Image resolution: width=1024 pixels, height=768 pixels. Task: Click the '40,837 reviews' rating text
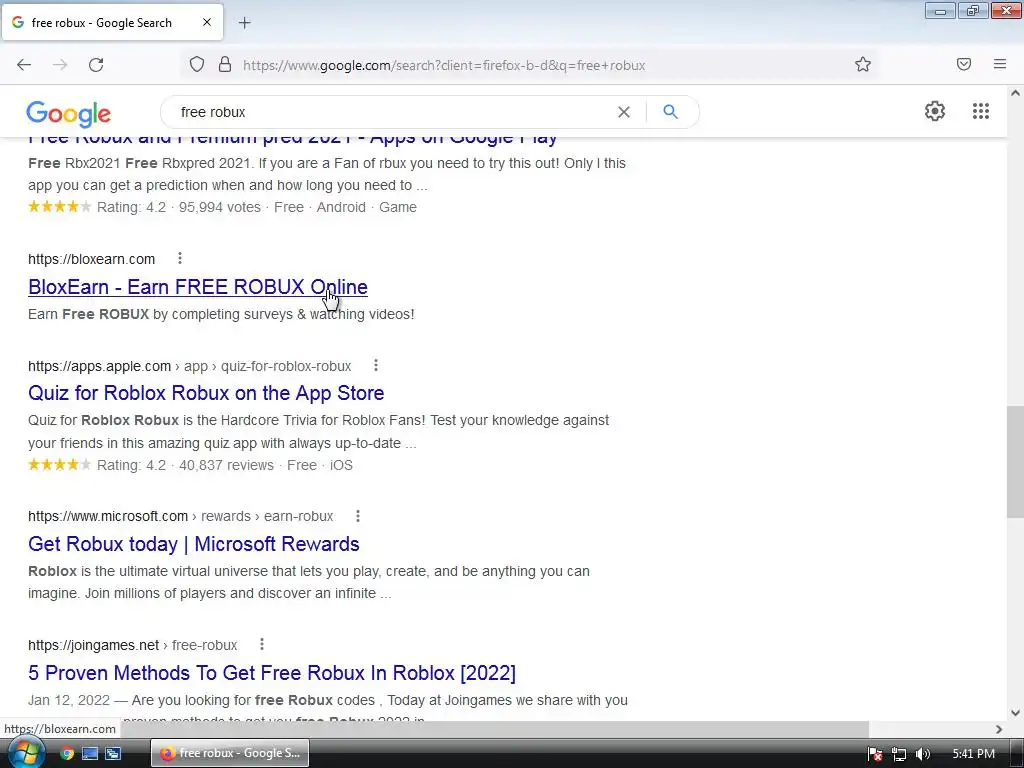click(227, 465)
